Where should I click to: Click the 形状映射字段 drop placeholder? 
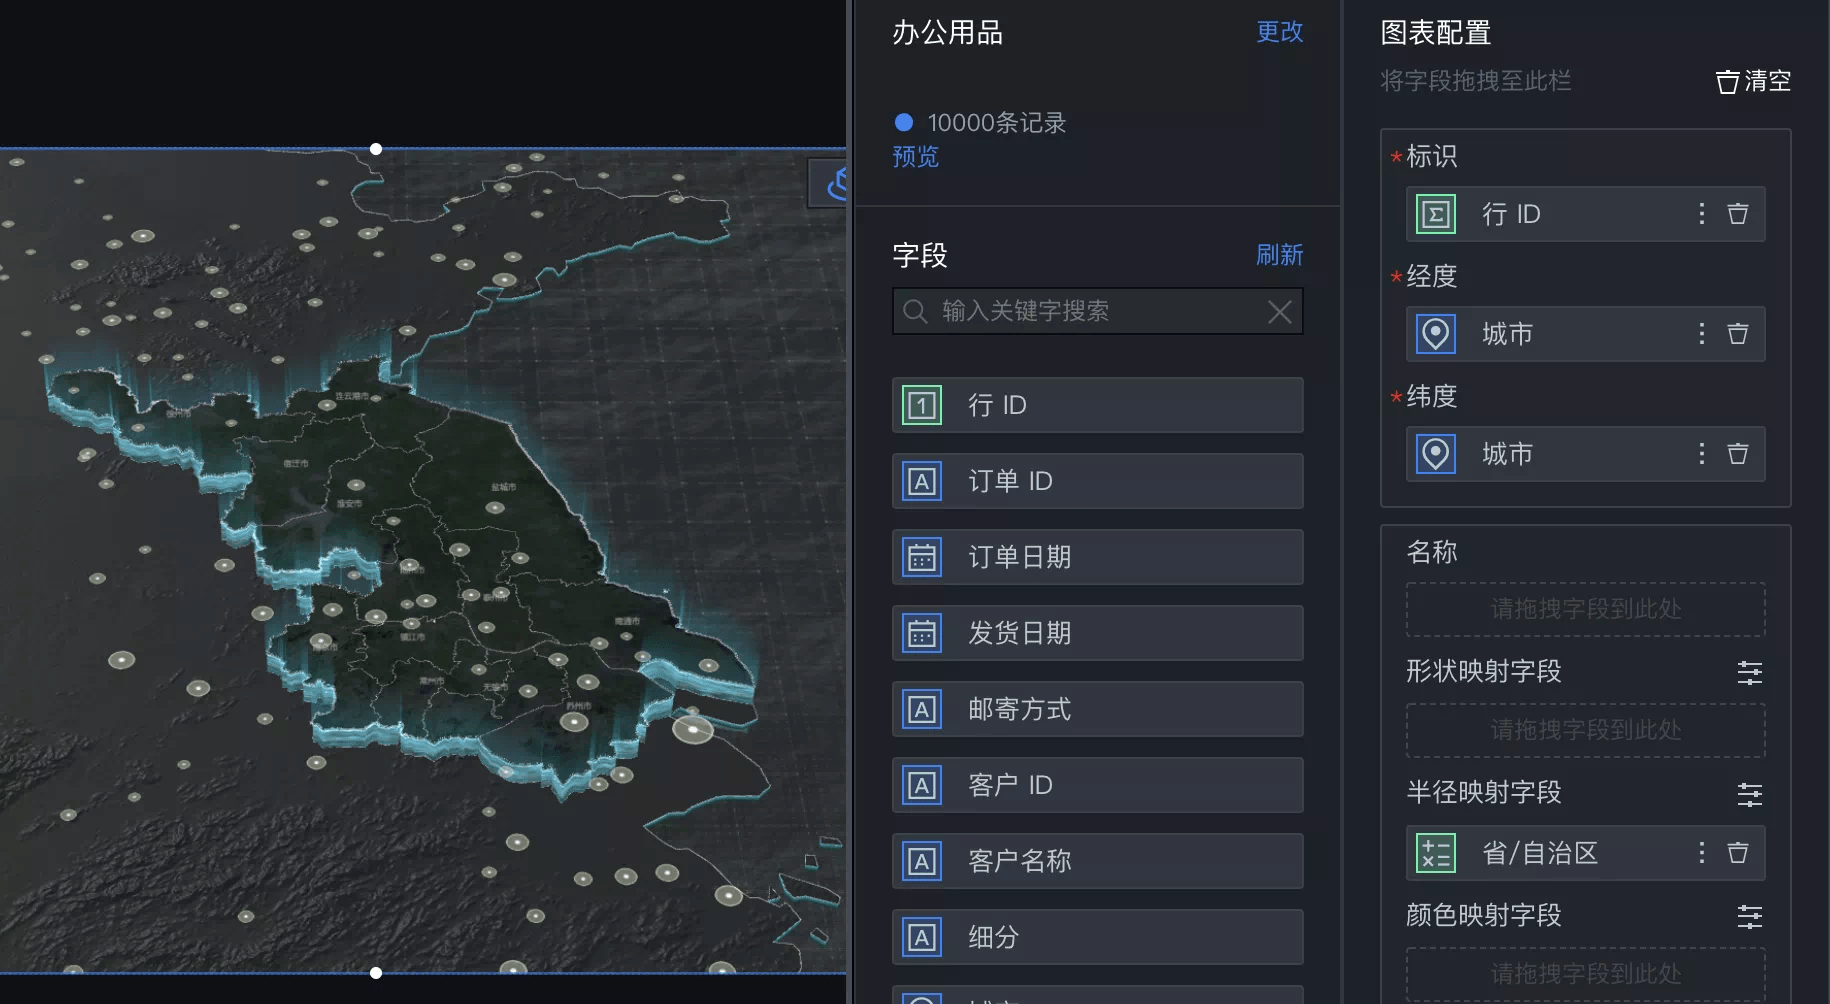[x=1585, y=730]
